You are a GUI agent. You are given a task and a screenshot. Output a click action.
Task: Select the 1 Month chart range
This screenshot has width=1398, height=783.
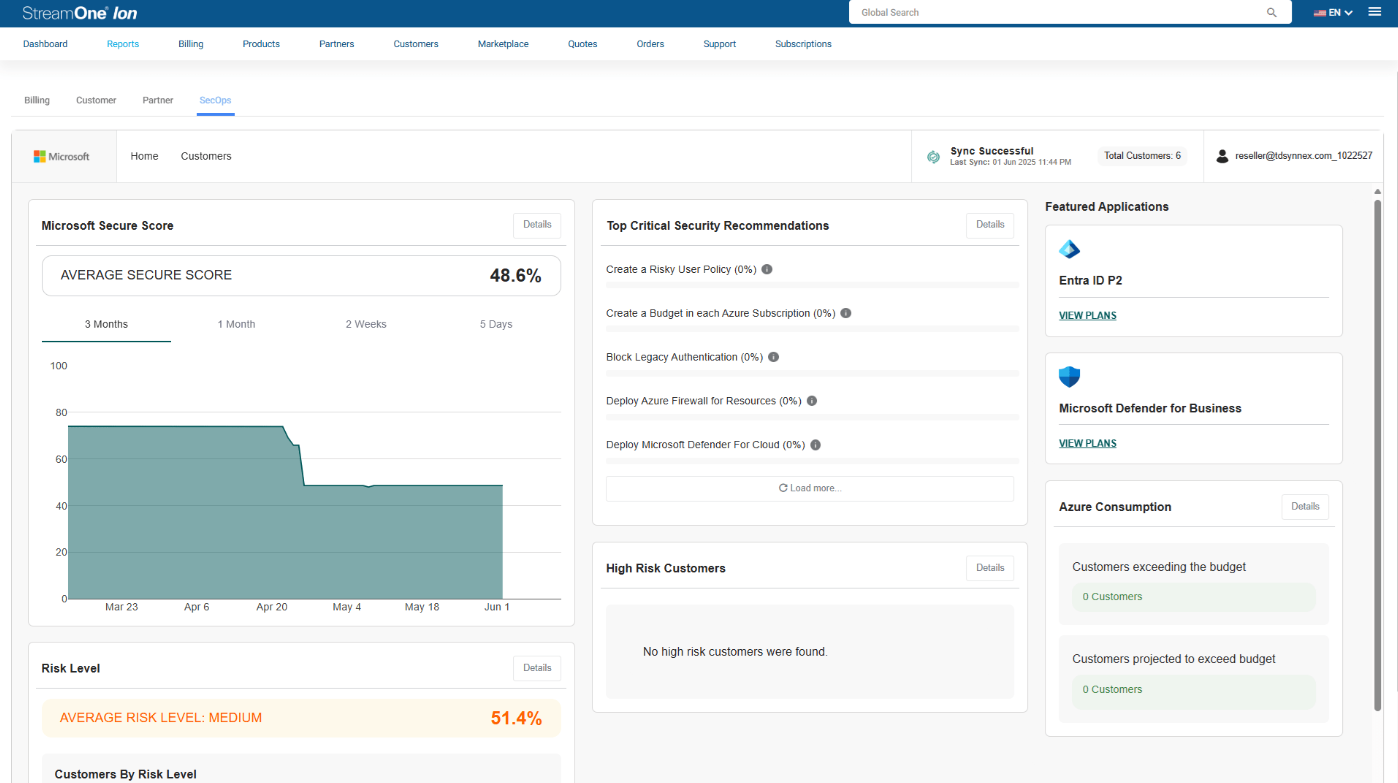point(236,324)
